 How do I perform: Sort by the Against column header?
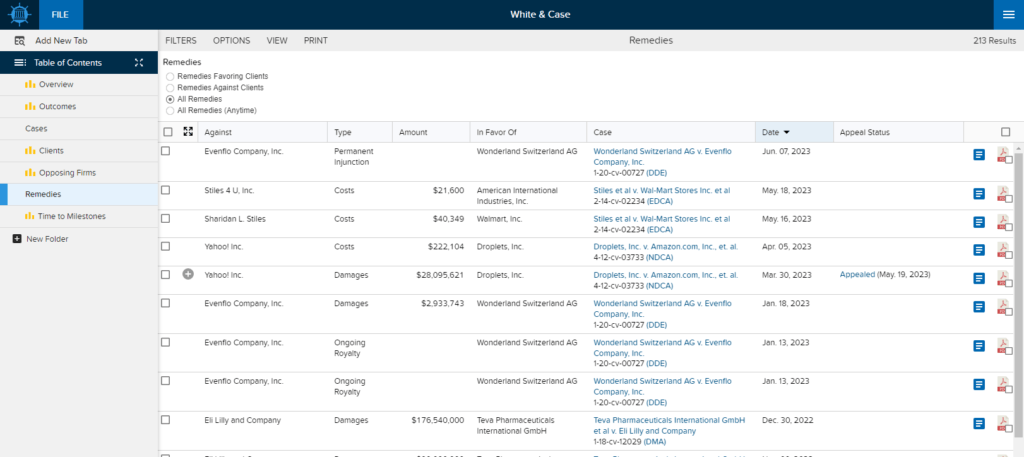point(218,132)
